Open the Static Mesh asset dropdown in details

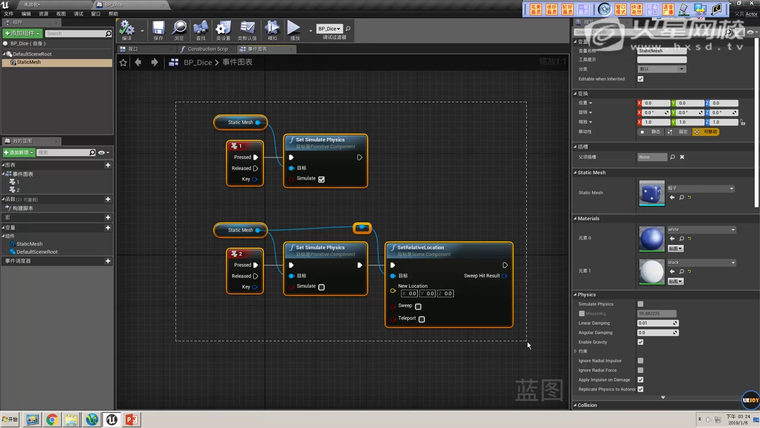(x=700, y=188)
